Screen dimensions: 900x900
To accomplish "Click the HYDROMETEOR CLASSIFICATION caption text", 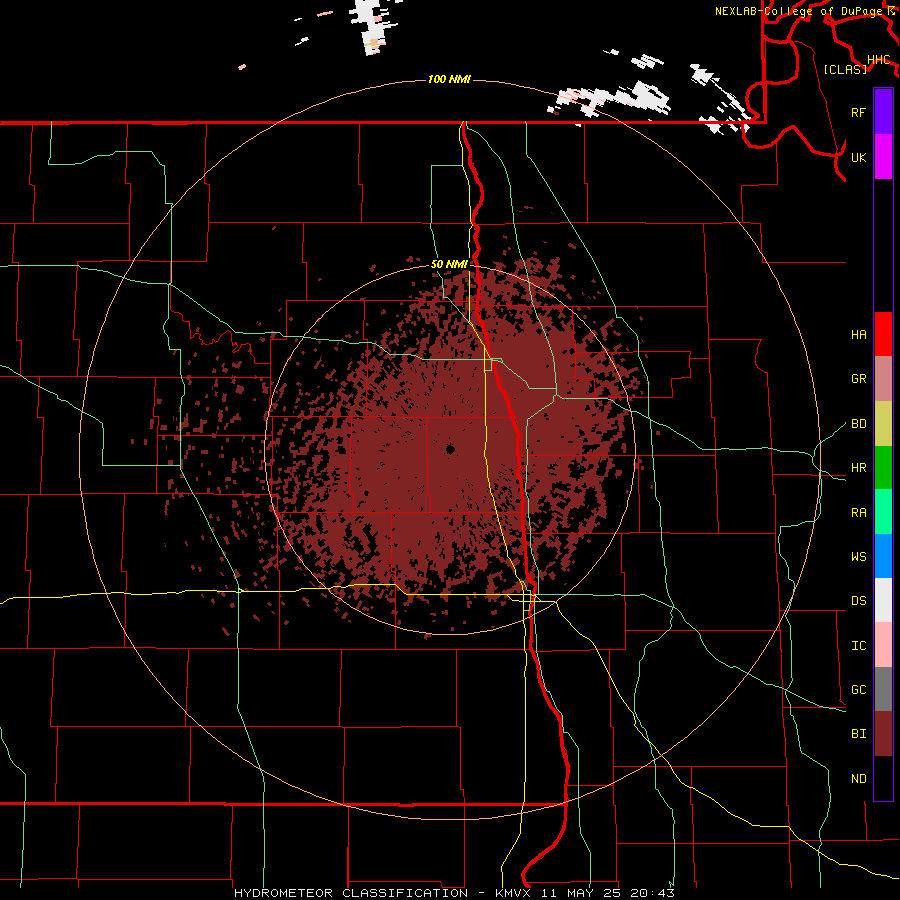I will coord(351,893).
